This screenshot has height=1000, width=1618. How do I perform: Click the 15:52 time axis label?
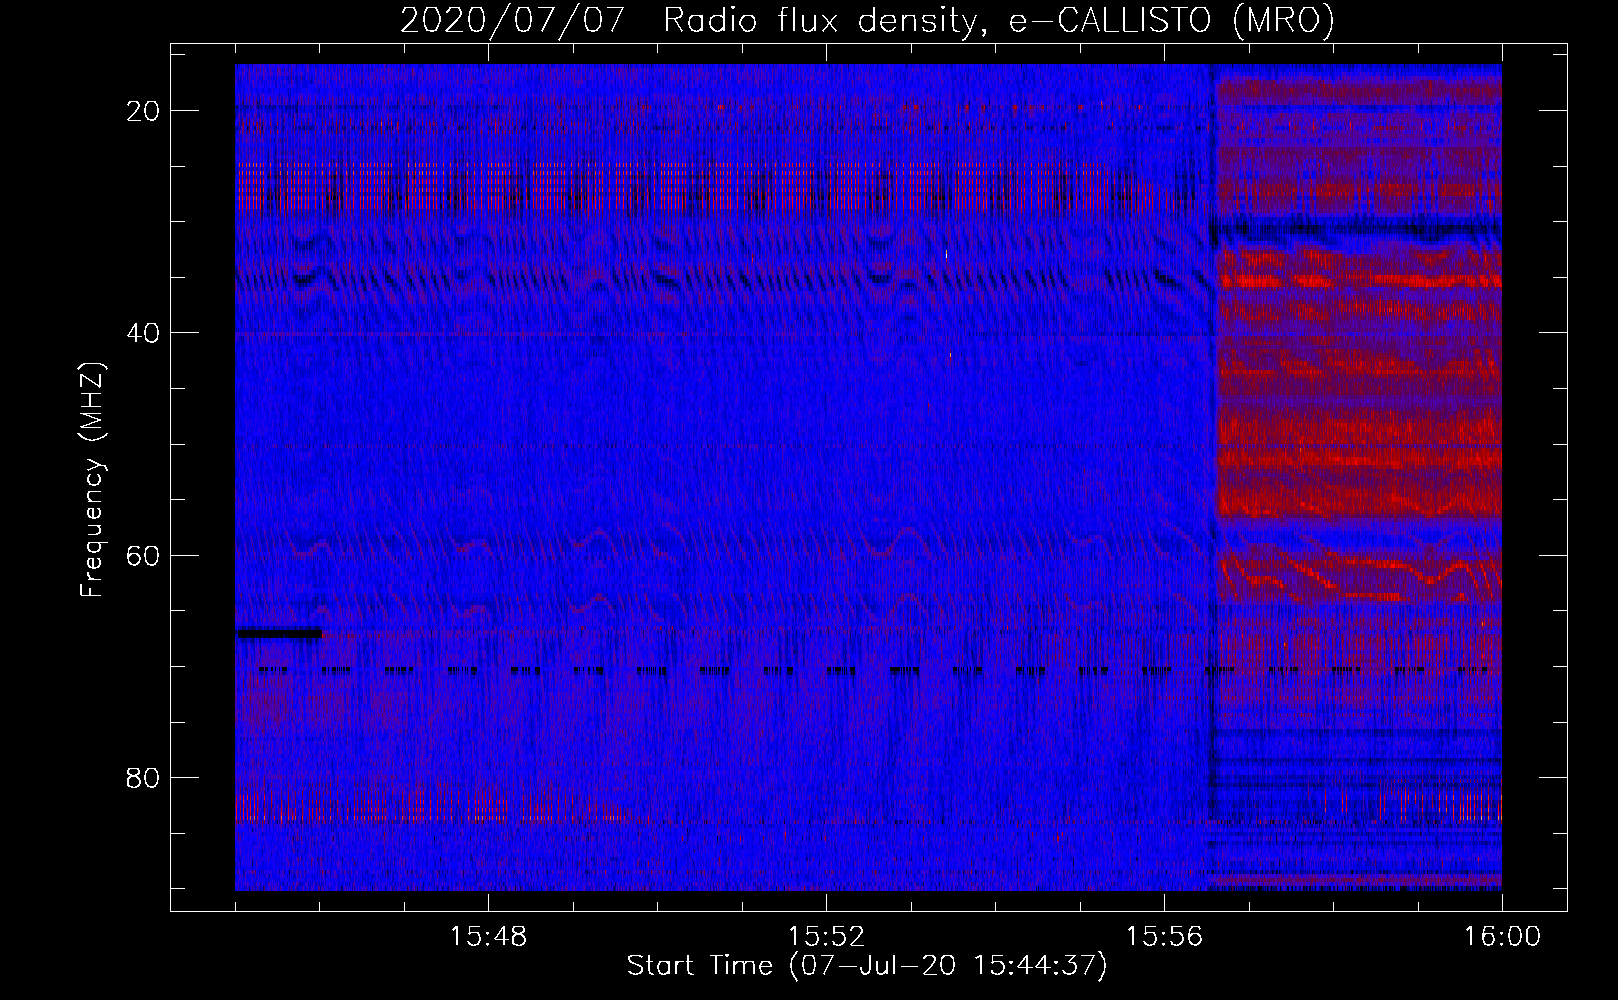click(826, 937)
